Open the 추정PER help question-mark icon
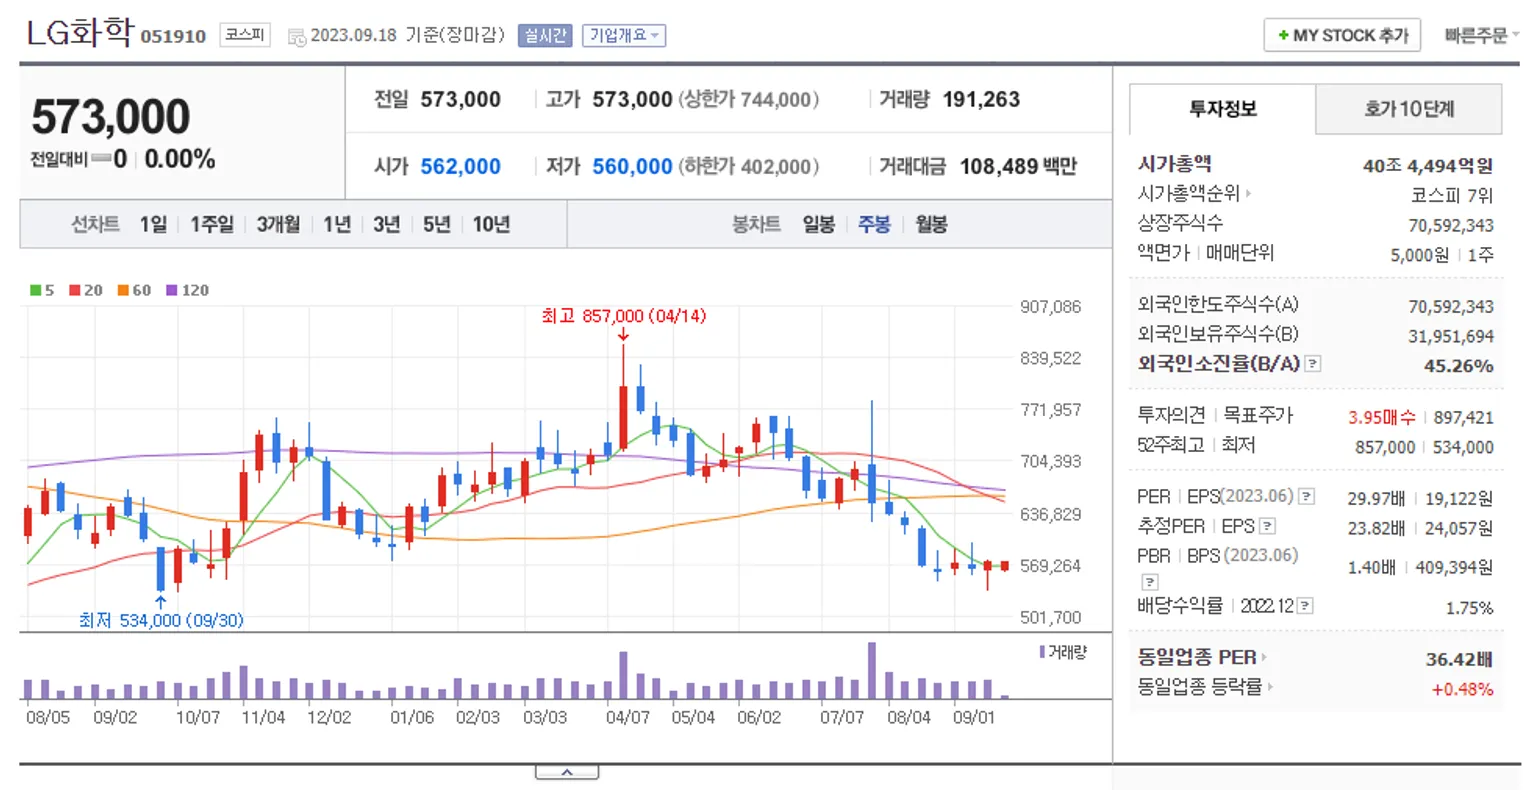 click(x=1267, y=526)
